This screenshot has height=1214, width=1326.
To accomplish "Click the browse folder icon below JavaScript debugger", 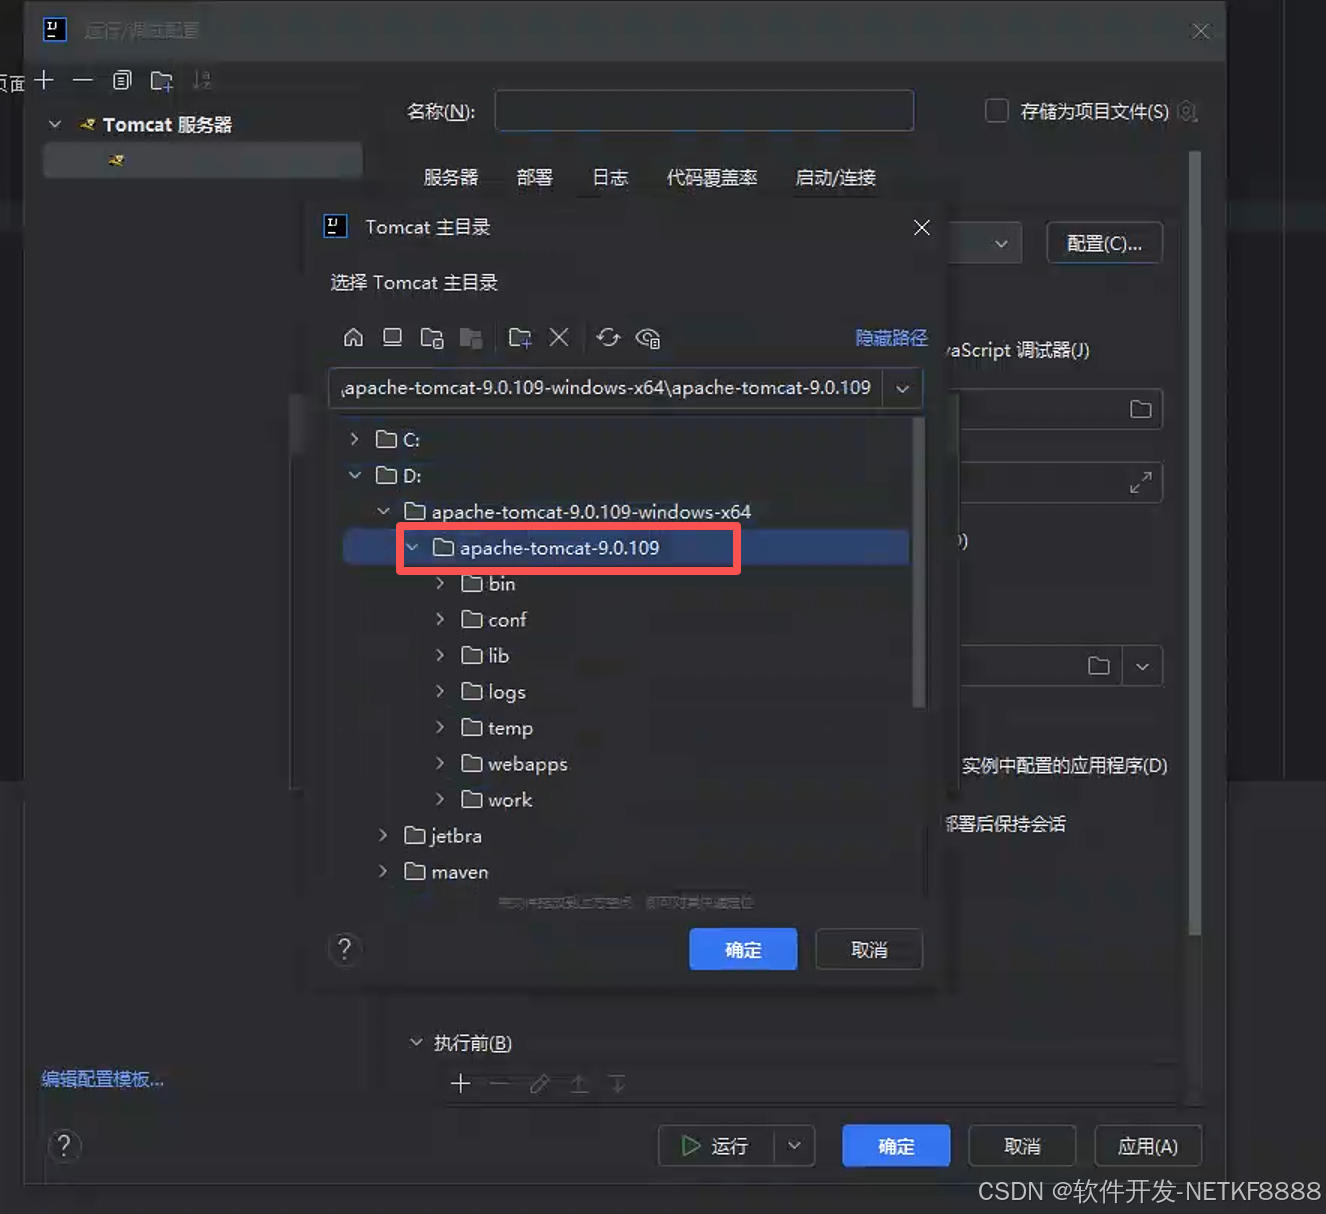I will (1140, 409).
